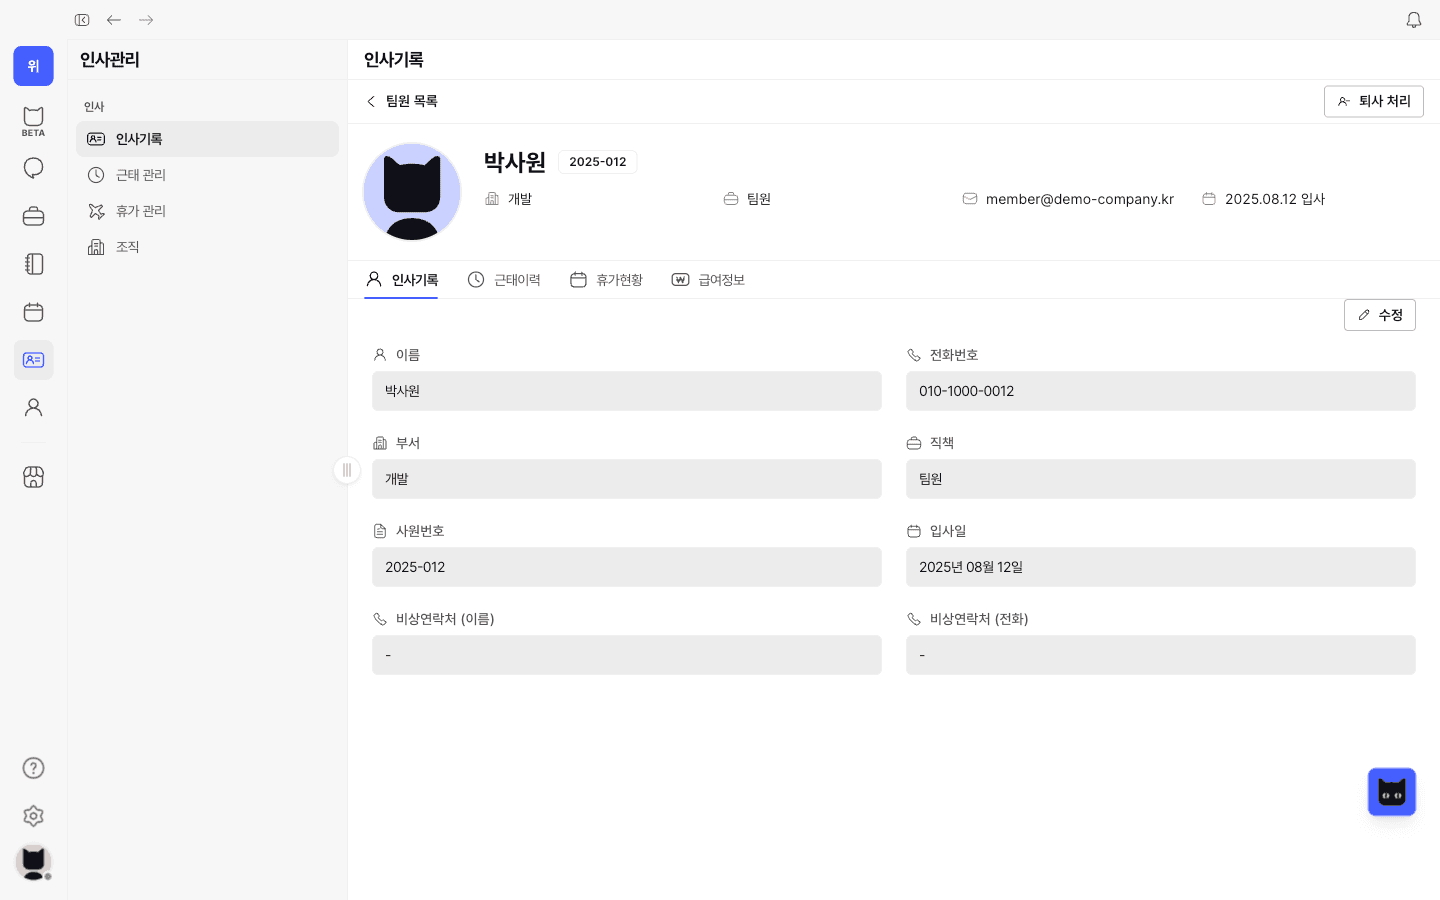Open the notifications bell

tap(1414, 20)
